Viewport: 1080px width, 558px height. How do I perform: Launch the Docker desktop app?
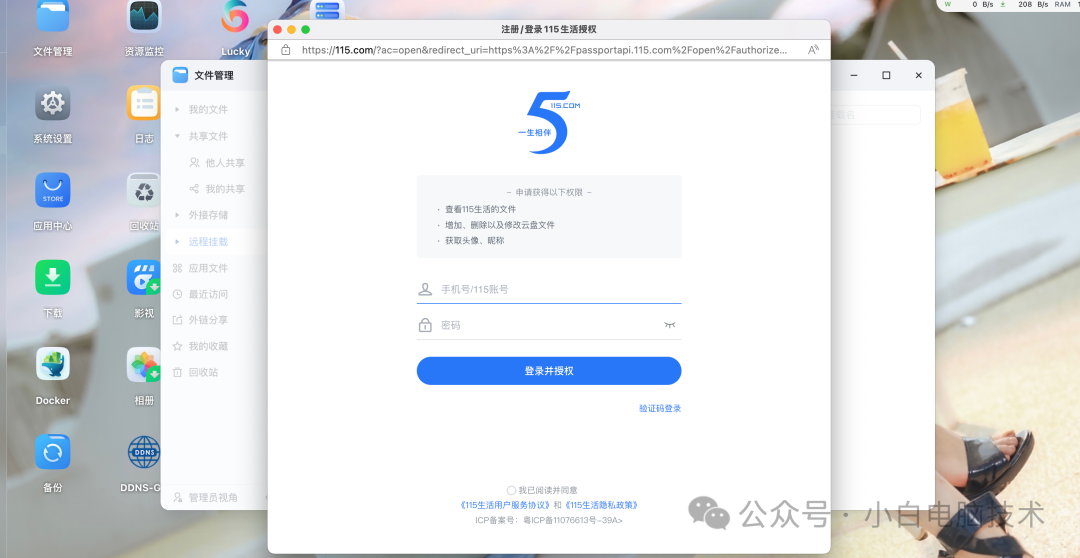pos(53,364)
